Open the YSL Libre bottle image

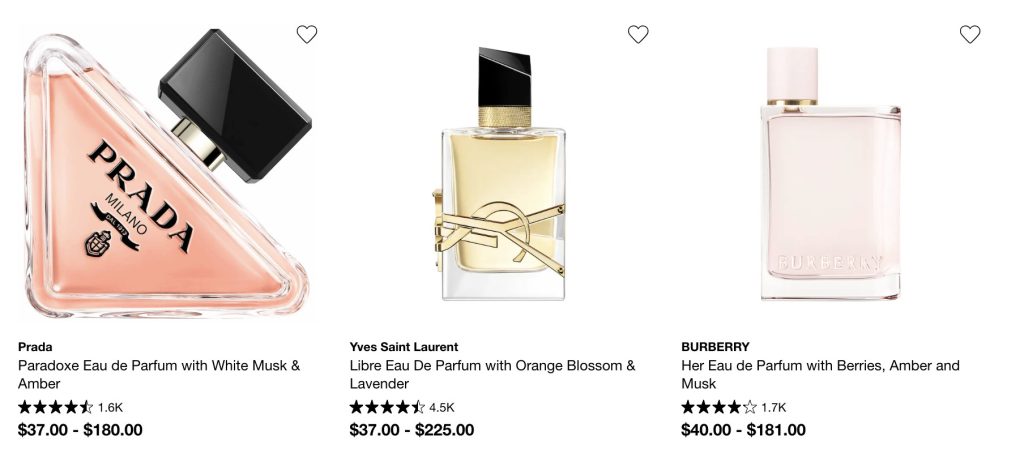click(x=499, y=174)
